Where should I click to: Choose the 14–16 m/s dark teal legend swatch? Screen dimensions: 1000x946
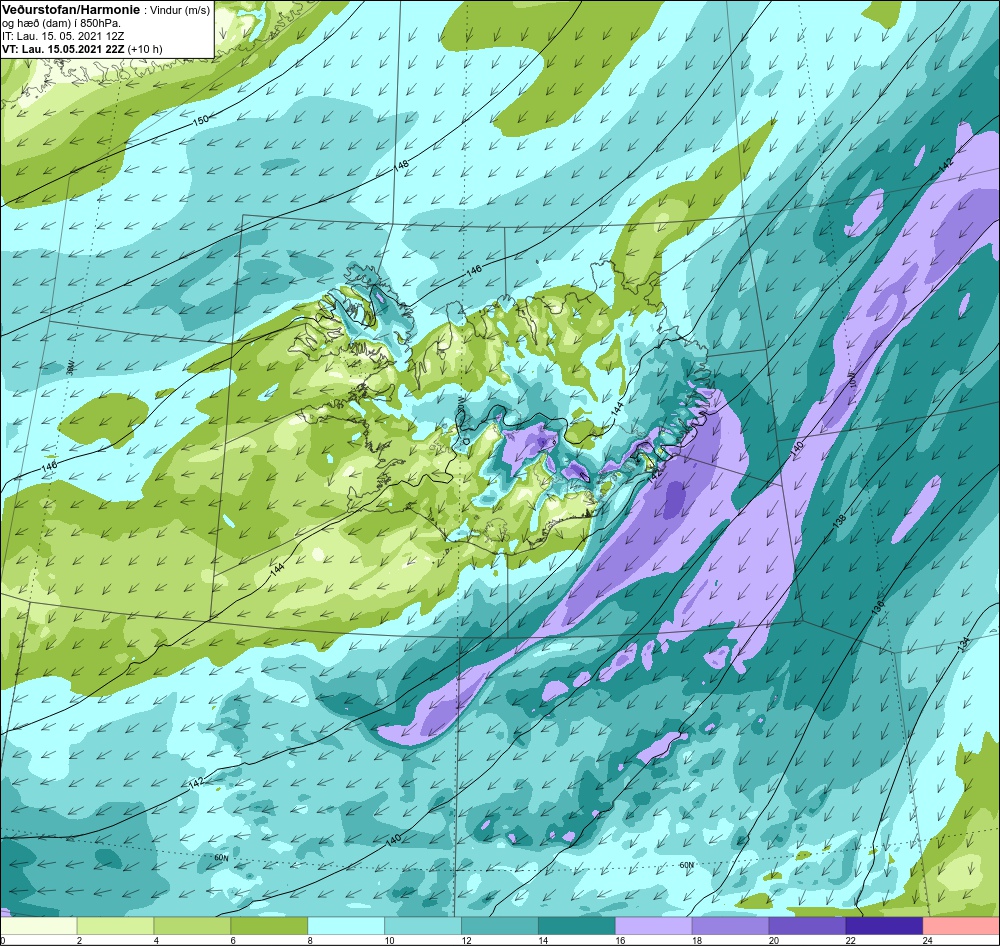click(x=577, y=926)
